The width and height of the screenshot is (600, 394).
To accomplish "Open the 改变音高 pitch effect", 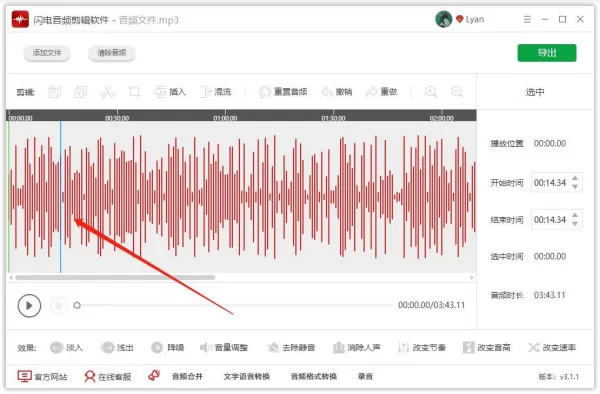I will click(486, 347).
